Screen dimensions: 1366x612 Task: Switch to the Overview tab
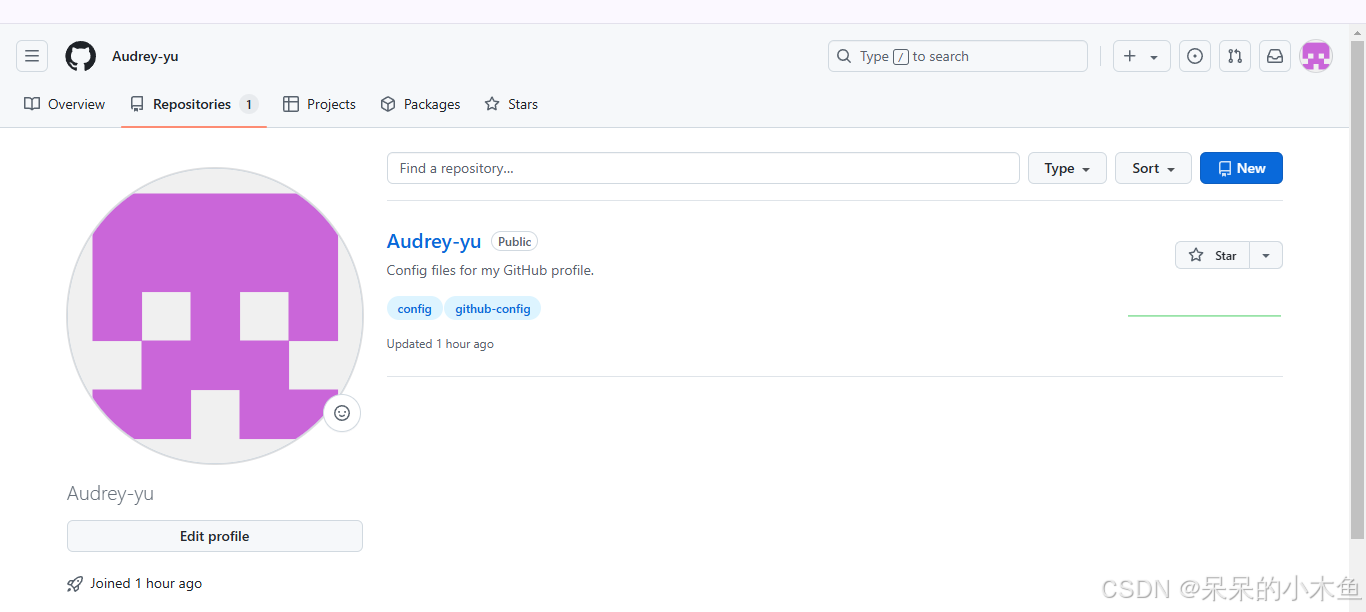click(x=65, y=104)
